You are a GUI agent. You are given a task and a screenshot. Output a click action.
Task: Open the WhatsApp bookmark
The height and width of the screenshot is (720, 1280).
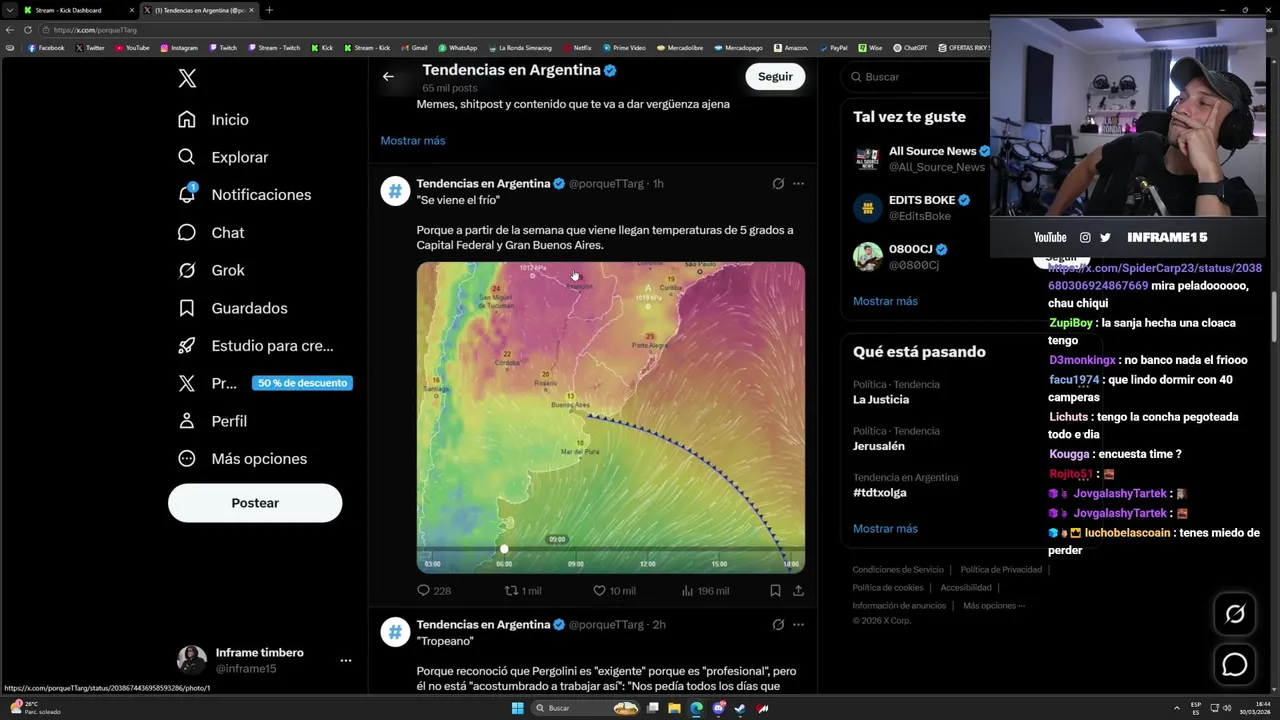coord(458,48)
